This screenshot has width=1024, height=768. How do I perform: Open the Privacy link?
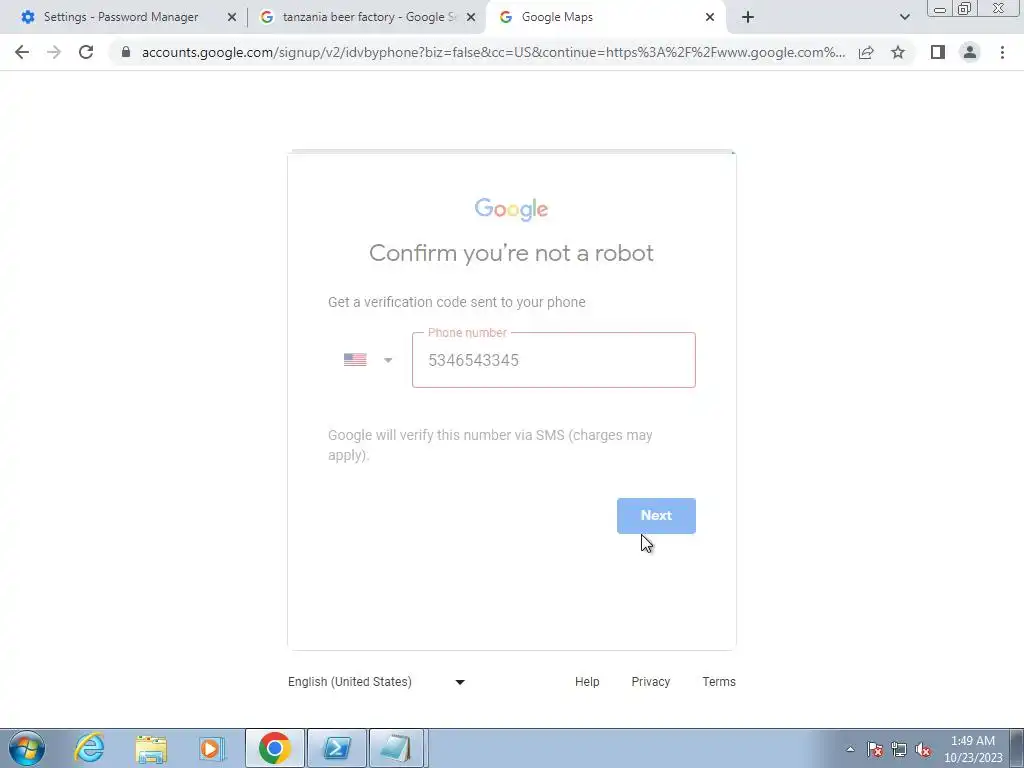tap(650, 682)
